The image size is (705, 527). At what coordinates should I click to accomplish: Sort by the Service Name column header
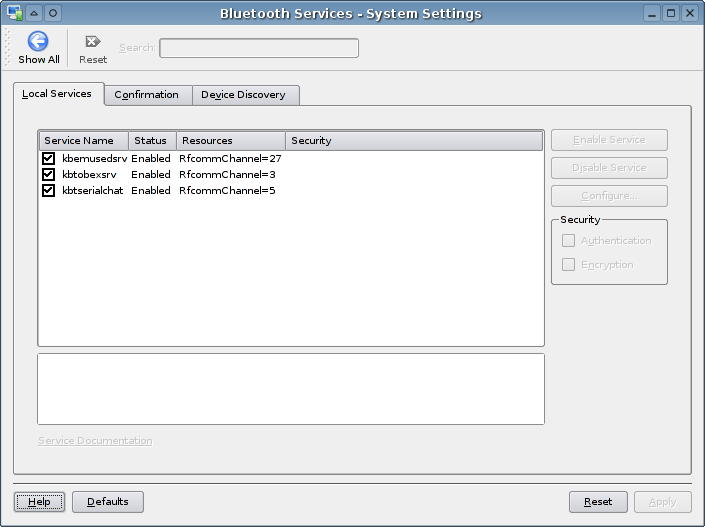coord(84,141)
